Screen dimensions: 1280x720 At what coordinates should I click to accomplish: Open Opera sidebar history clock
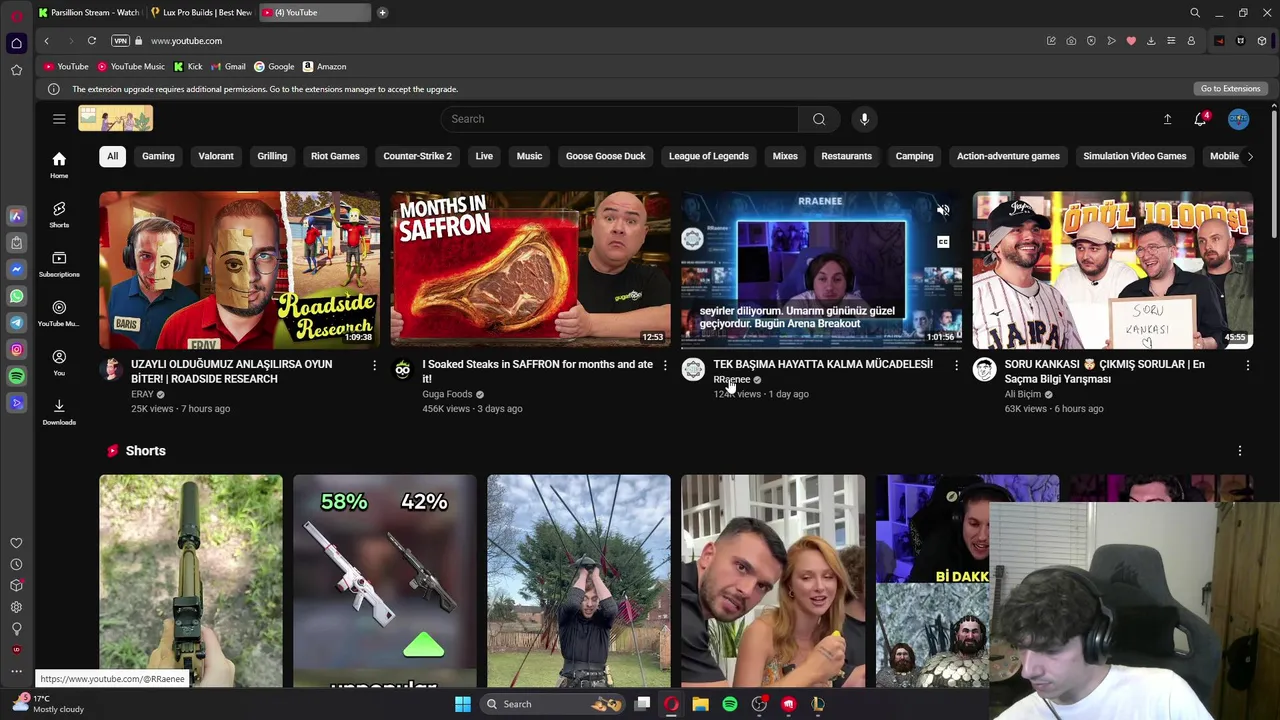[16, 564]
